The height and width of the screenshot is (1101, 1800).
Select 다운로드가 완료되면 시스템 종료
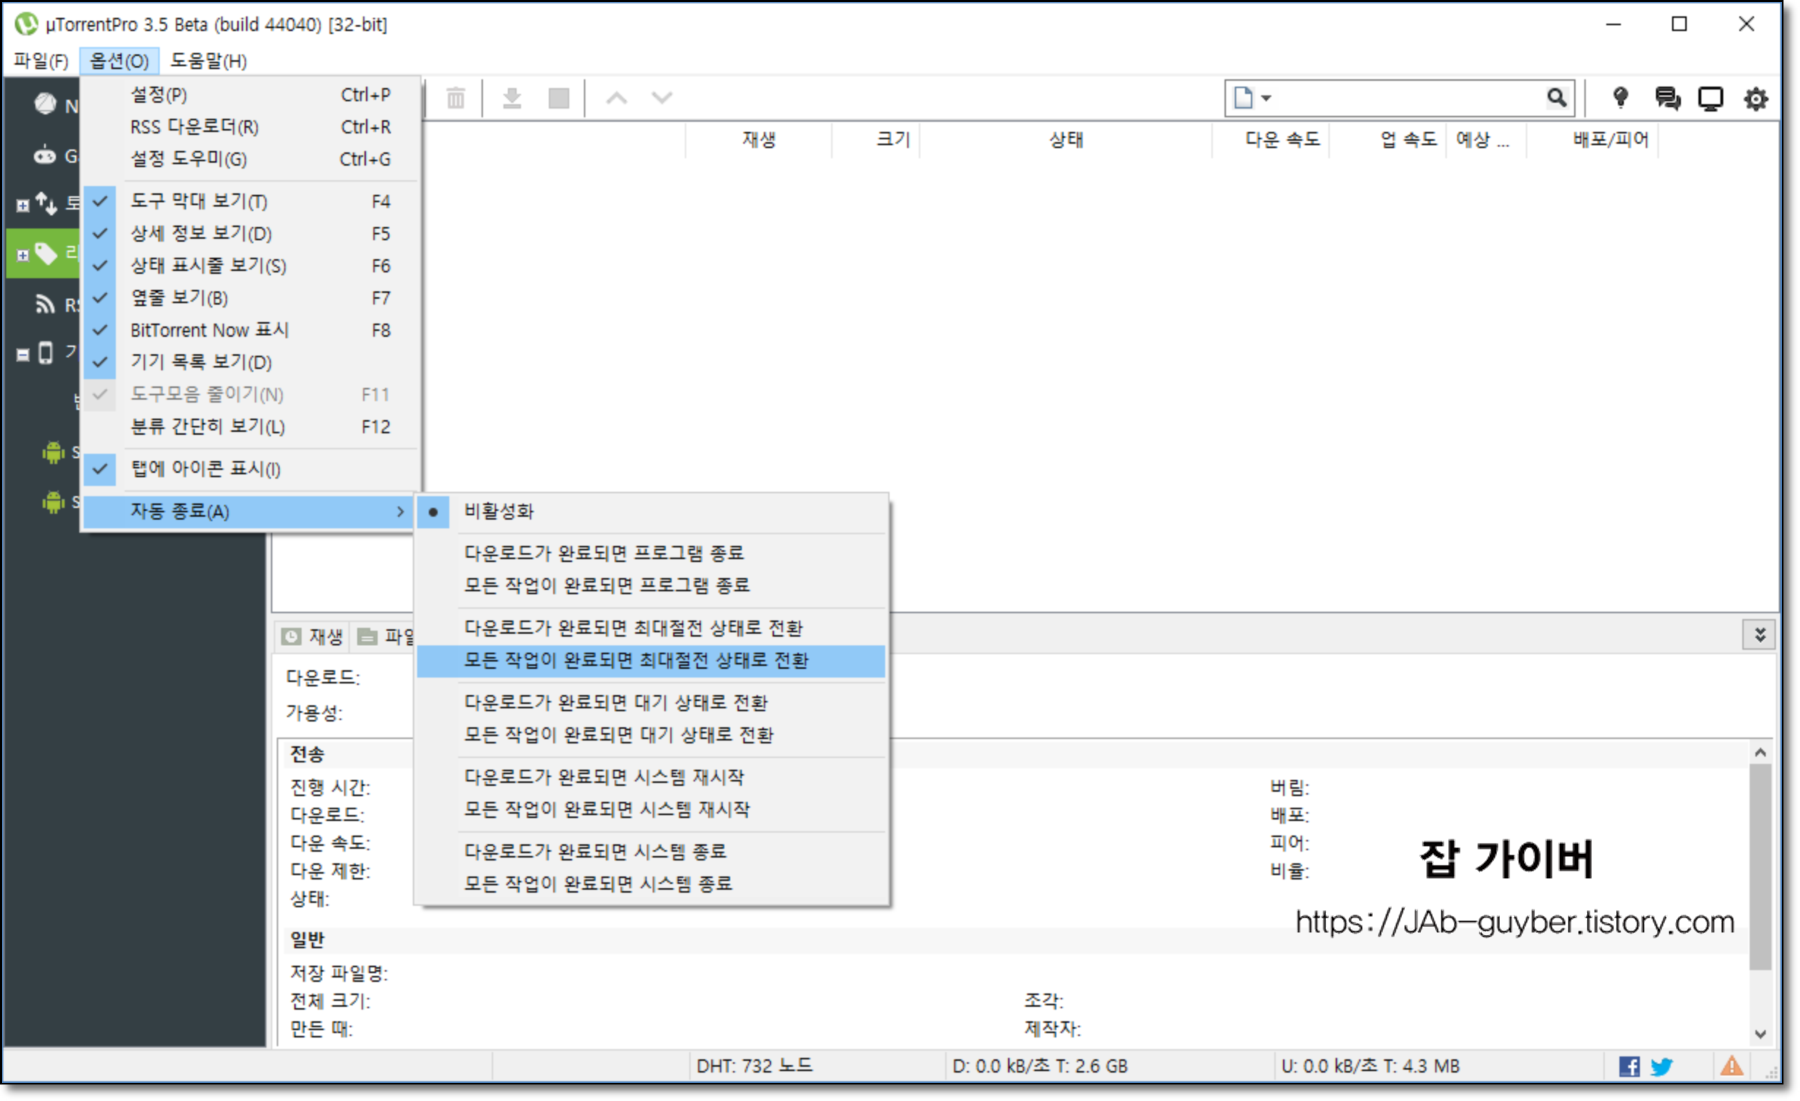[x=652, y=851]
